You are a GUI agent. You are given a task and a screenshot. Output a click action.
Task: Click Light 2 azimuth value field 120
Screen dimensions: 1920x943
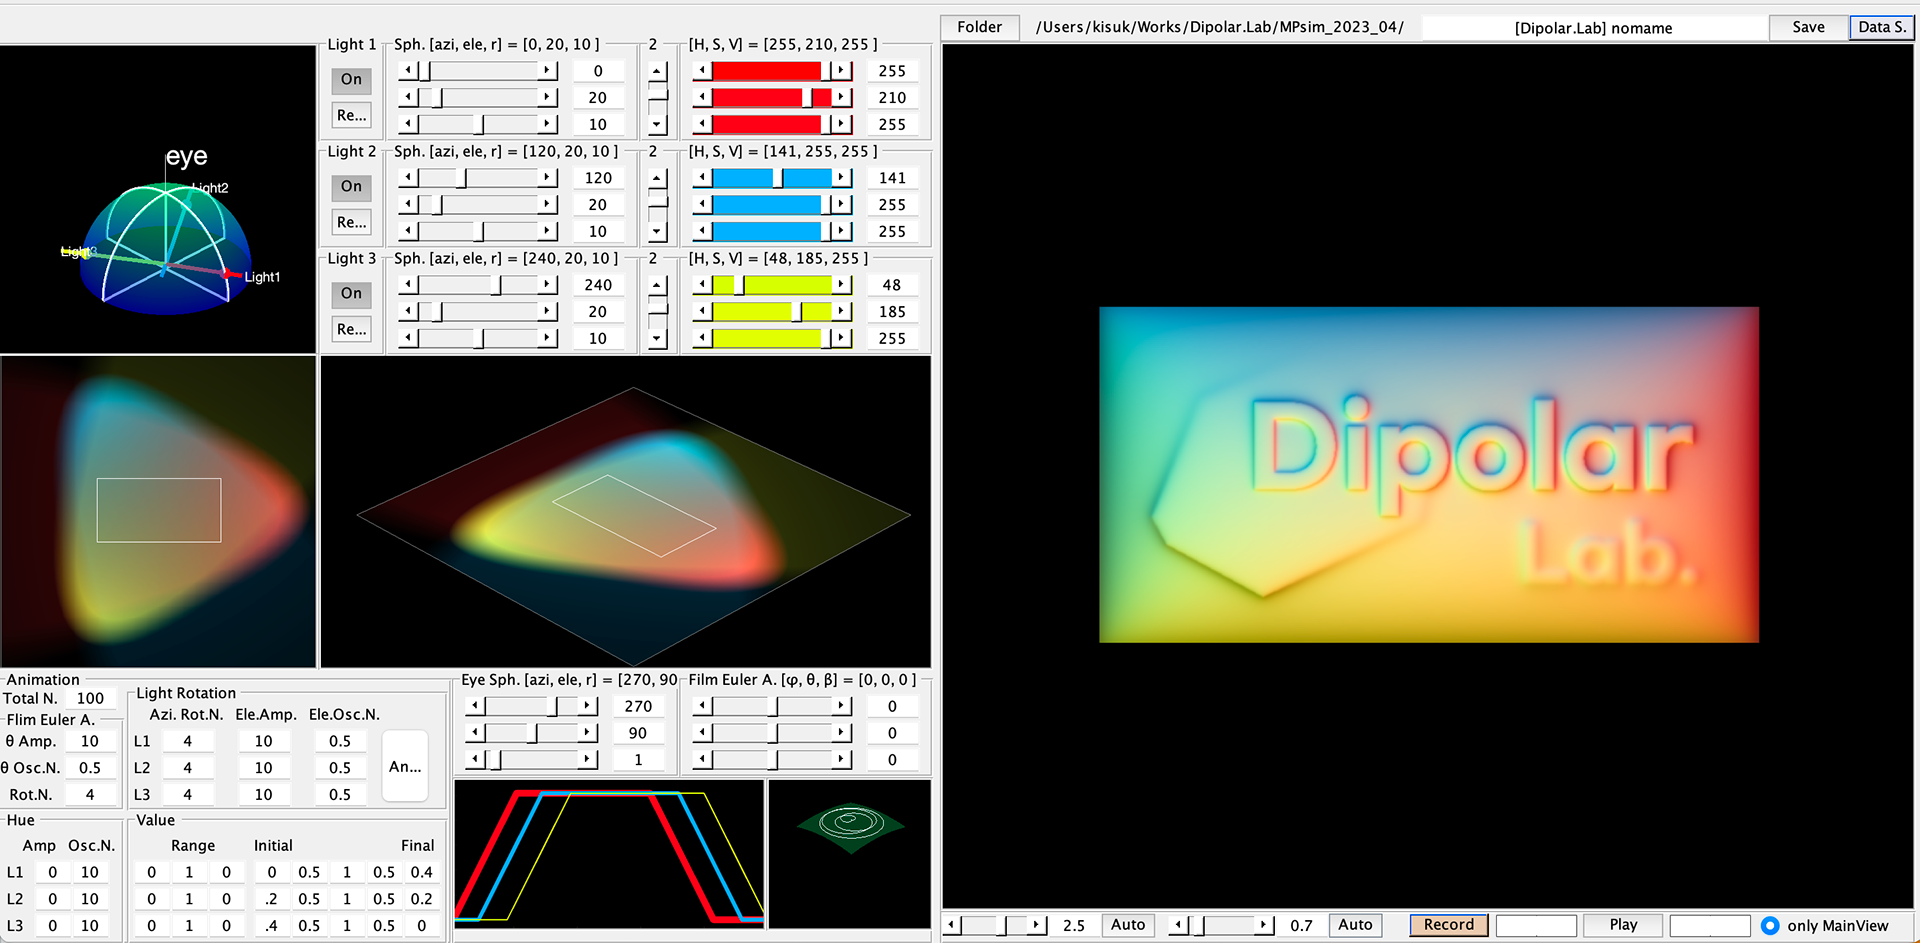click(598, 178)
